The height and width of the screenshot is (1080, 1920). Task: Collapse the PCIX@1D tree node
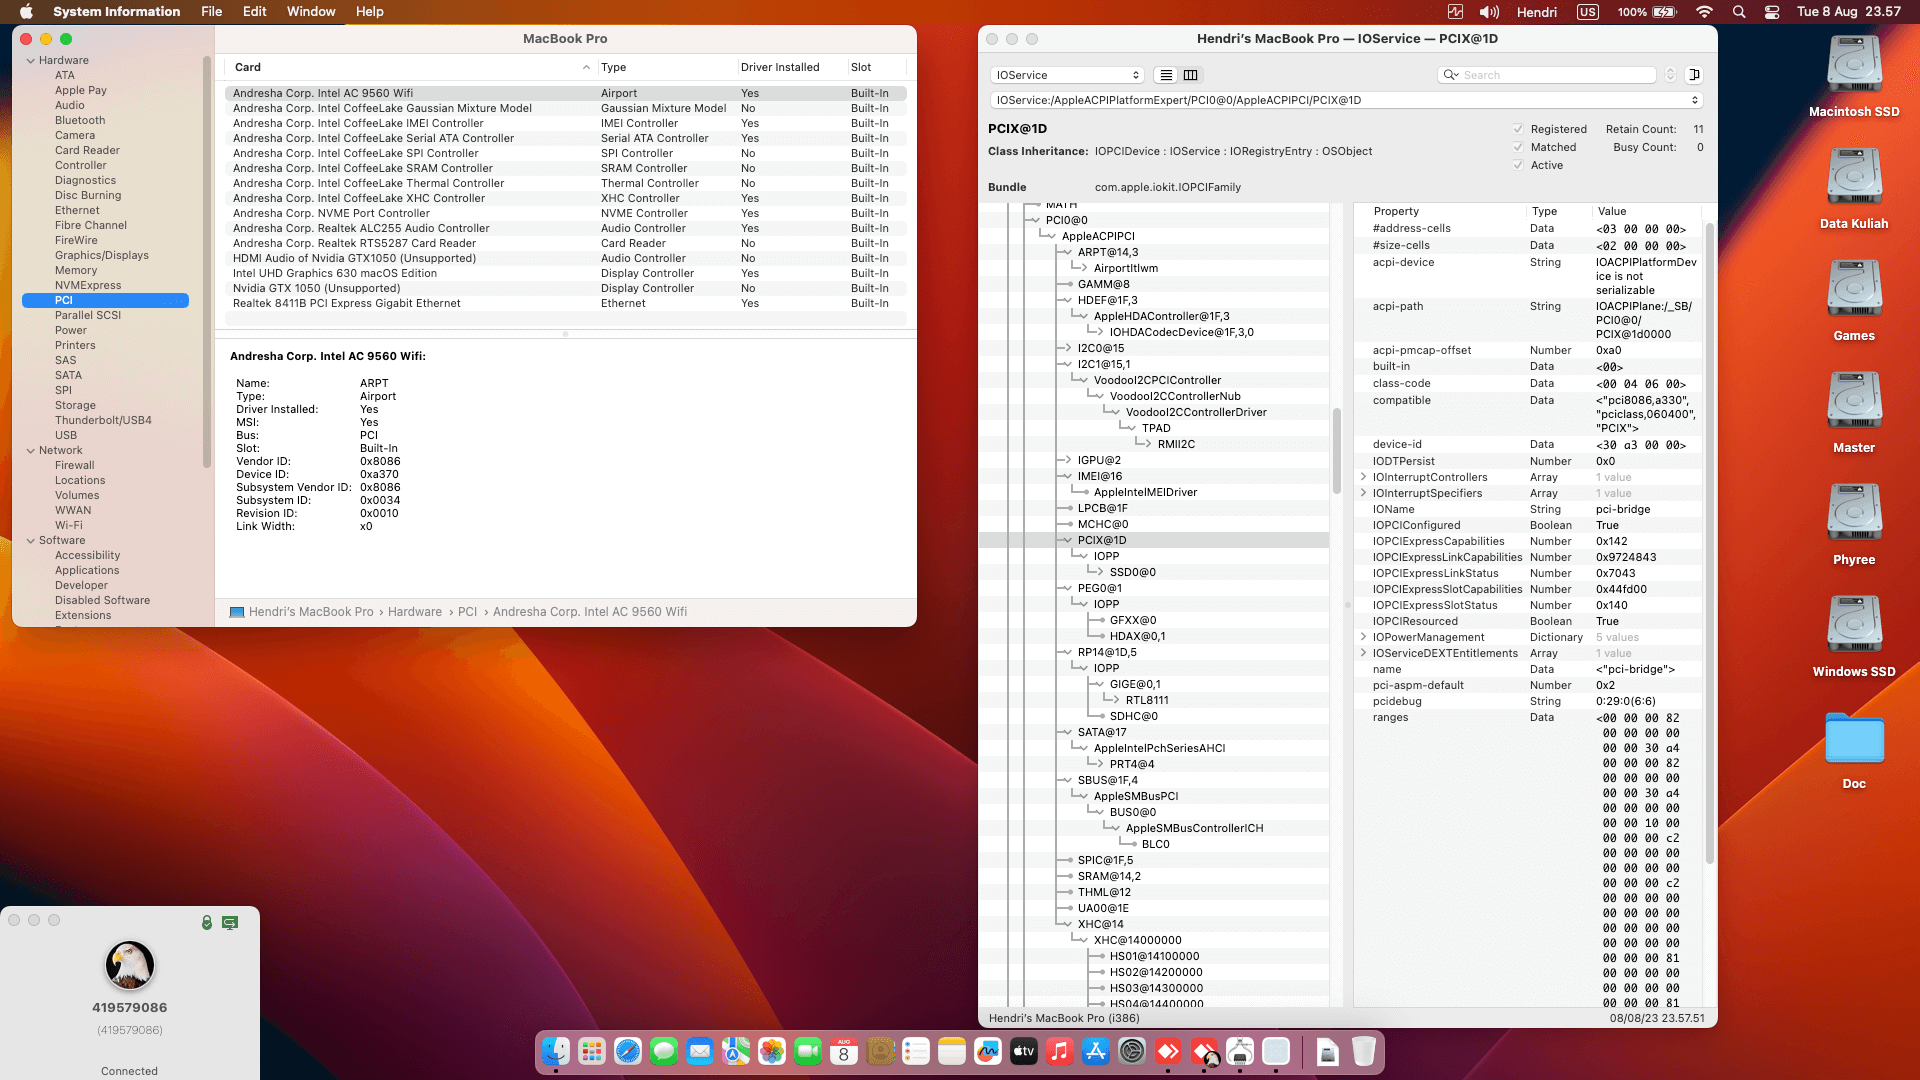click(x=1067, y=540)
